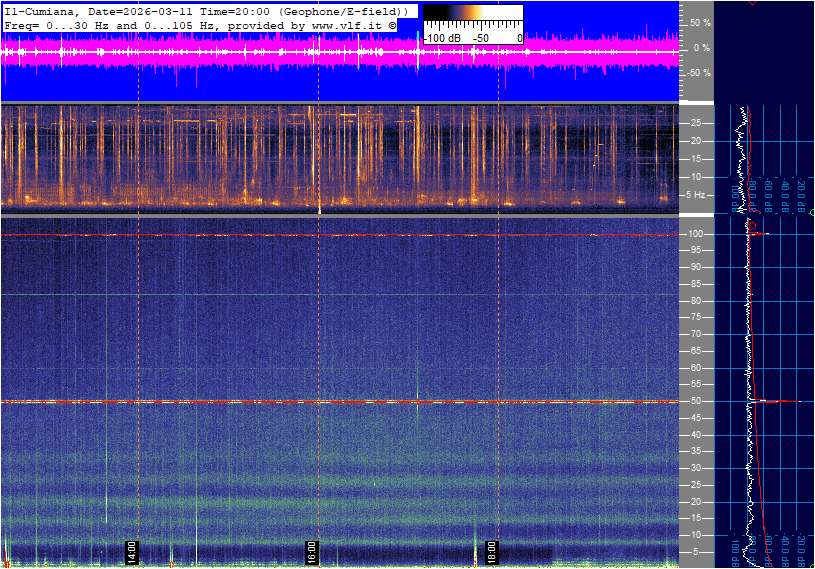Click the 25 Hz tick on geophone axis
The width and height of the screenshot is (815, 569).
pyautogui.click(x=697, y=123)
